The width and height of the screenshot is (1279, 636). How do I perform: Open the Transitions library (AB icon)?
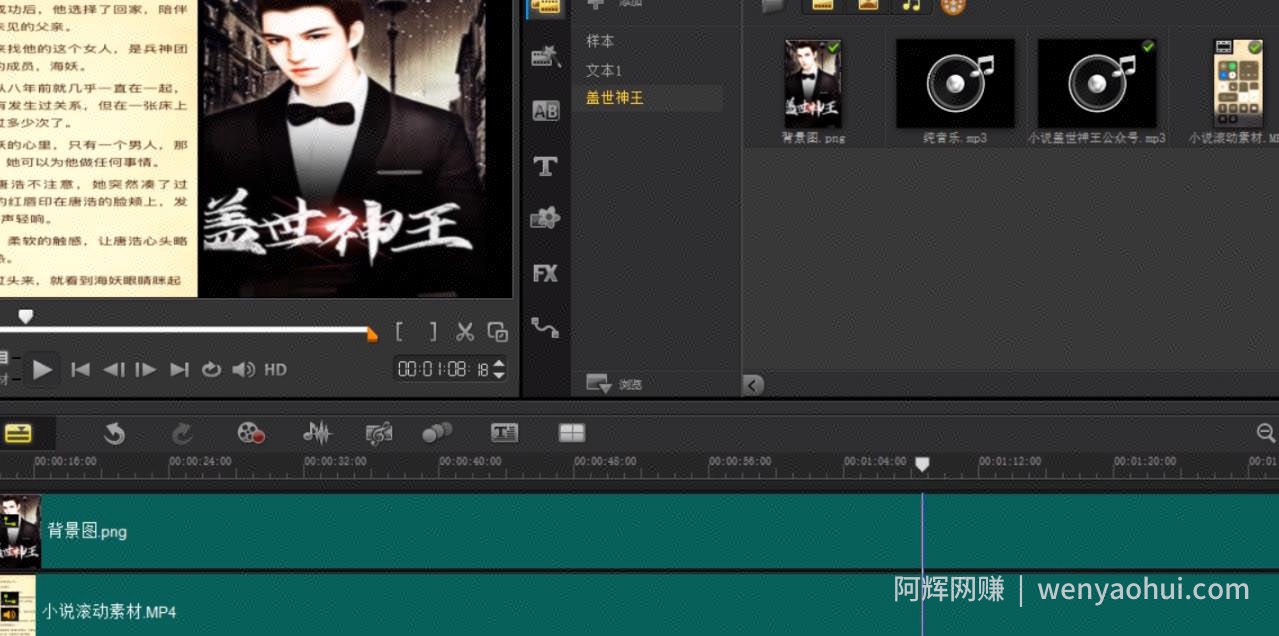tap(545, 111)
